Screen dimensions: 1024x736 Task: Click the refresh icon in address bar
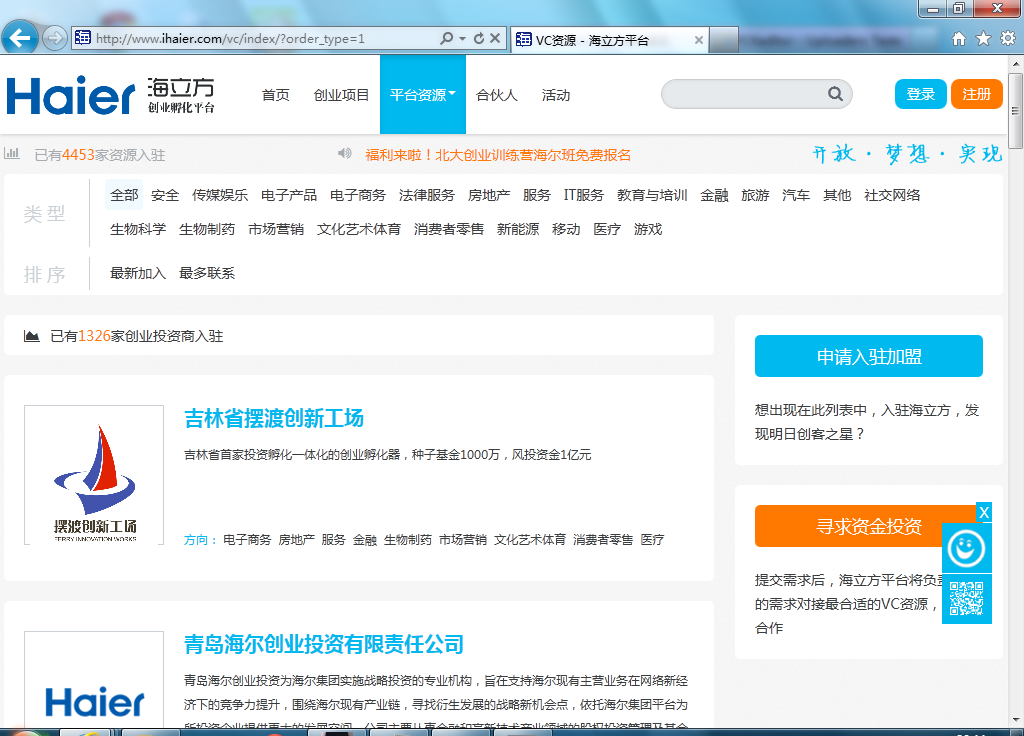(x=479, y=39)
